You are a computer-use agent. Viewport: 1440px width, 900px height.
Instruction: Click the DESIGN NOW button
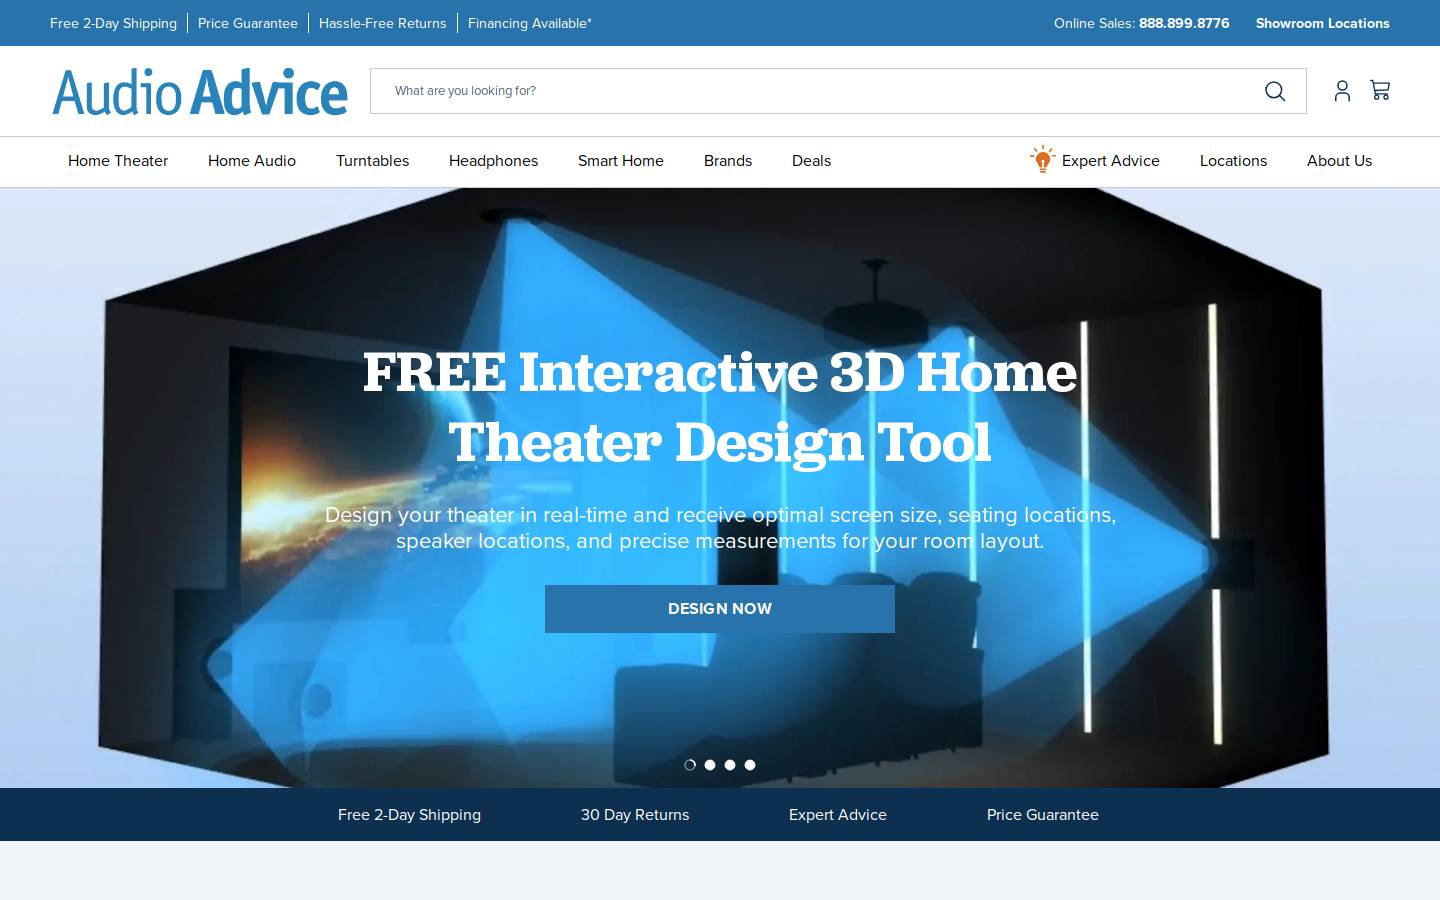pyautogui.click(x=720, y=609)
